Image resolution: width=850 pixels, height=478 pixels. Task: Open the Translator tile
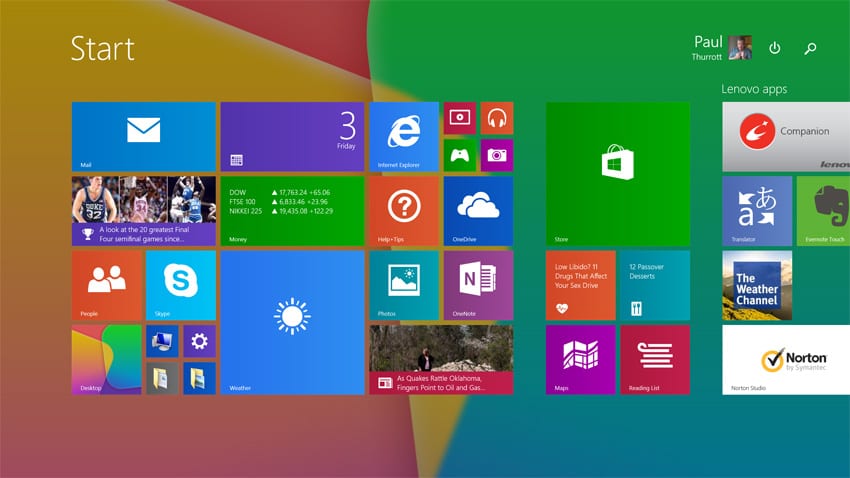[757, 211]
